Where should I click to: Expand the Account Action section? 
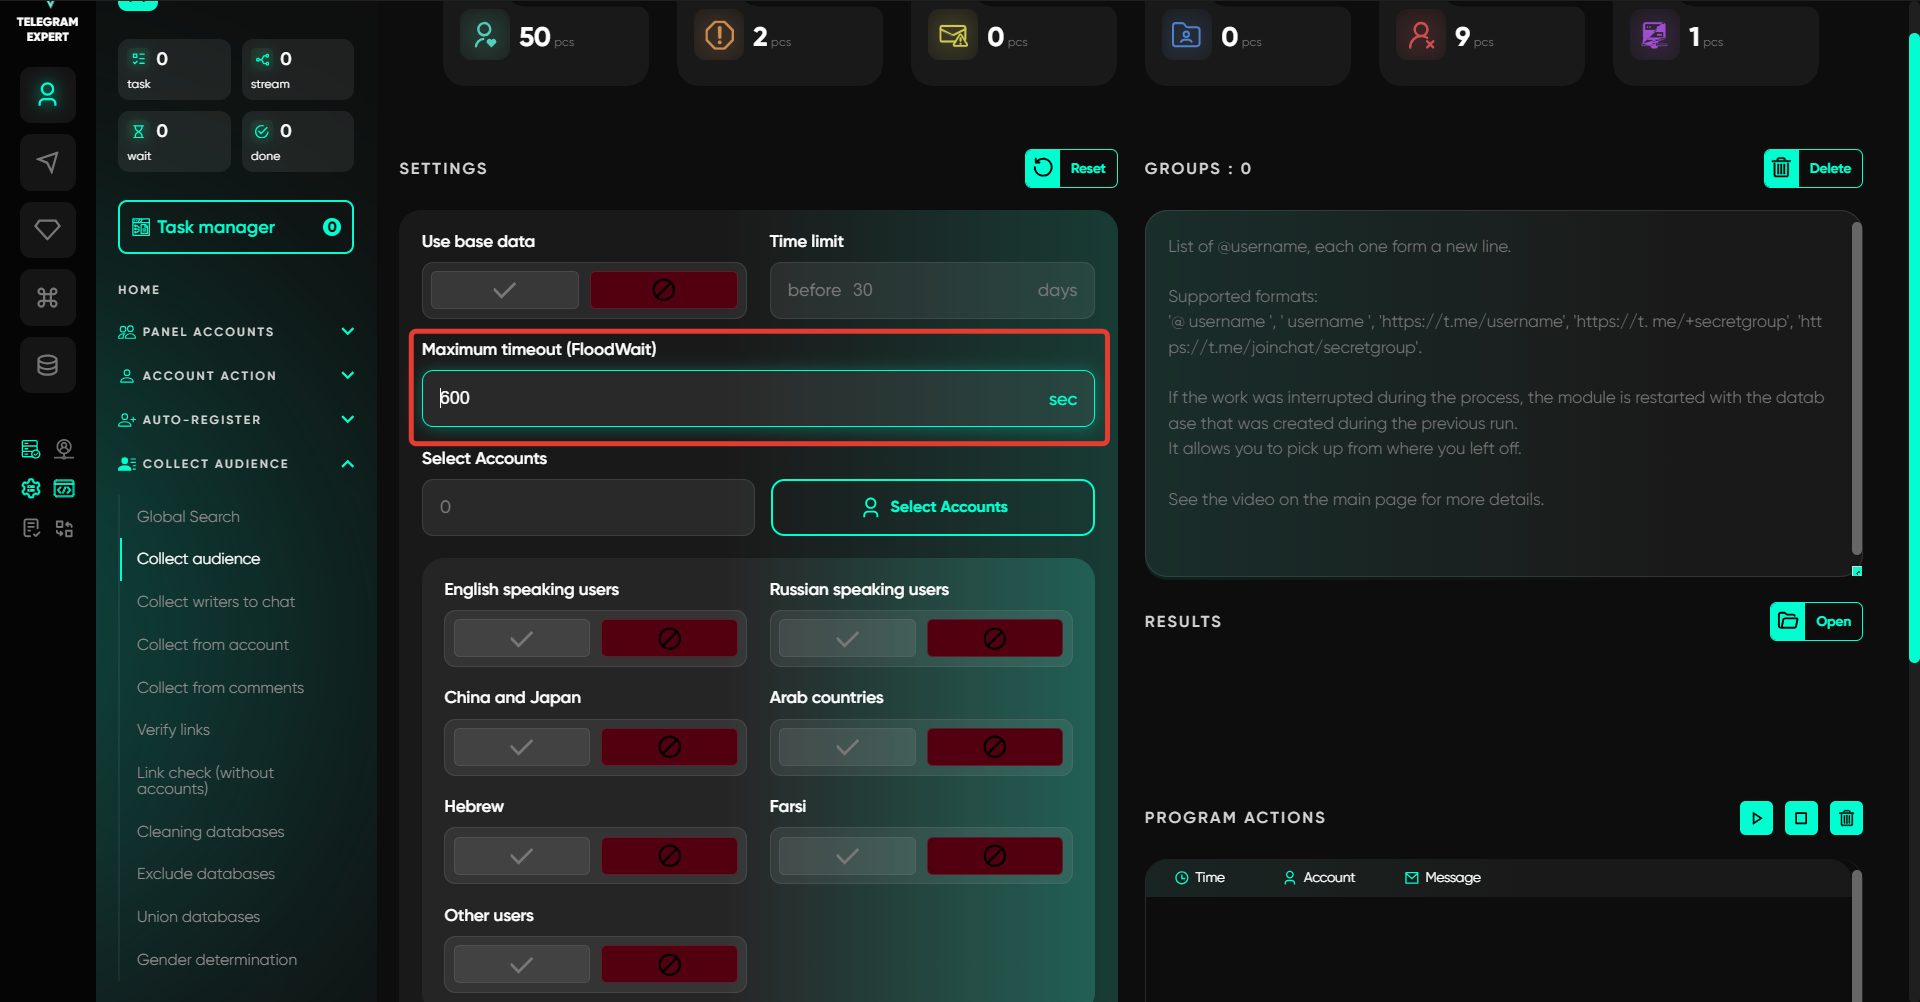coord(347,376)
